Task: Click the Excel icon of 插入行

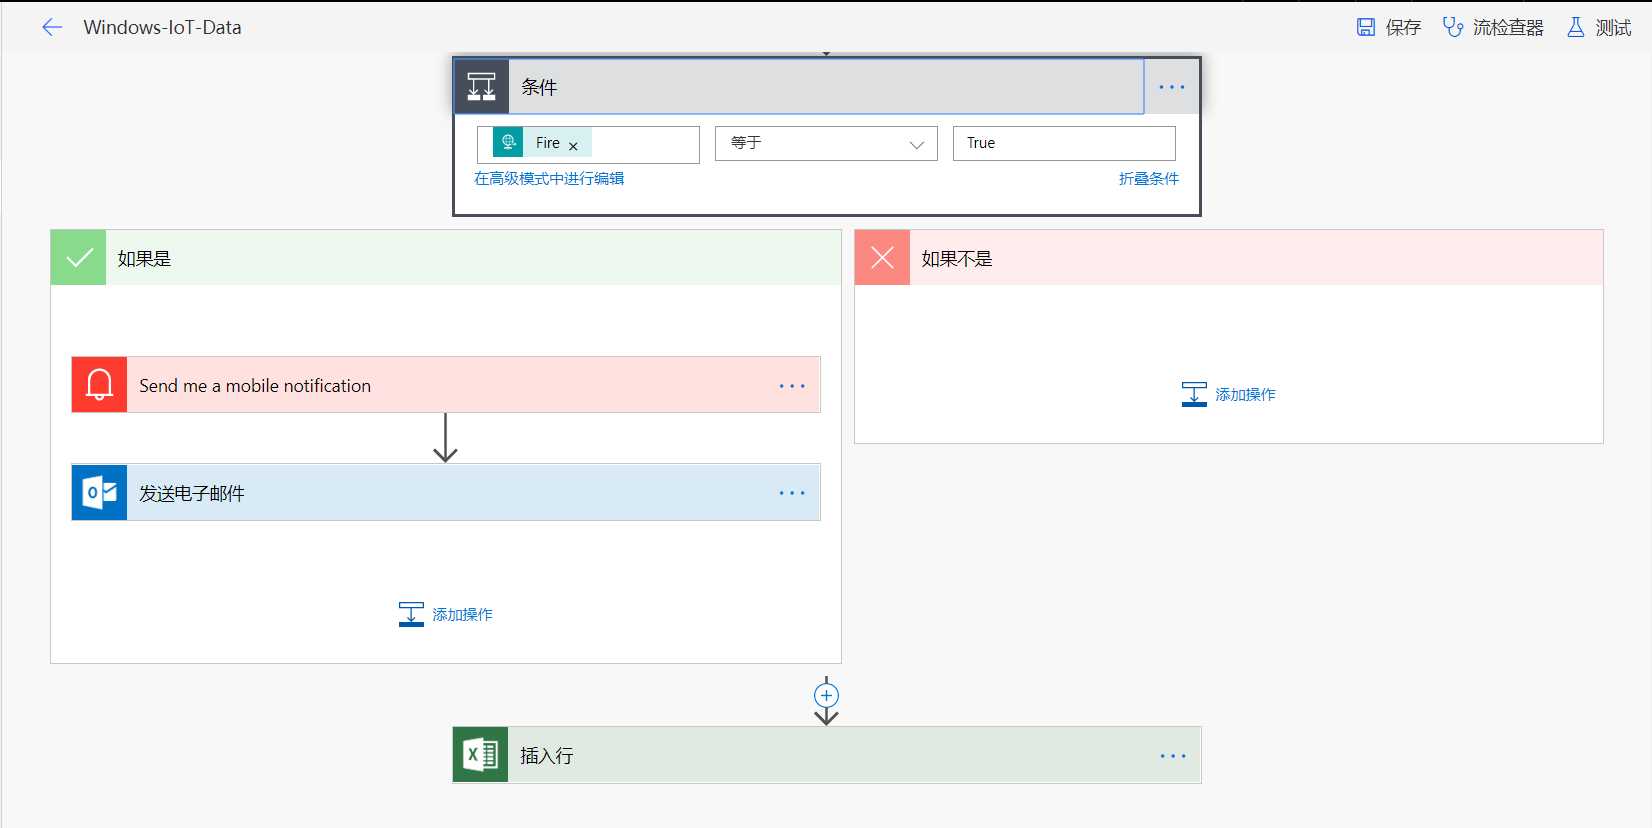Action: (x=481, y=755)
